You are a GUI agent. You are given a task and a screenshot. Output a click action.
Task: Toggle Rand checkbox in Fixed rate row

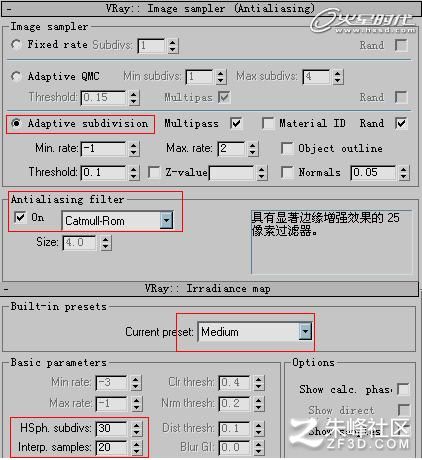[401, 45]
